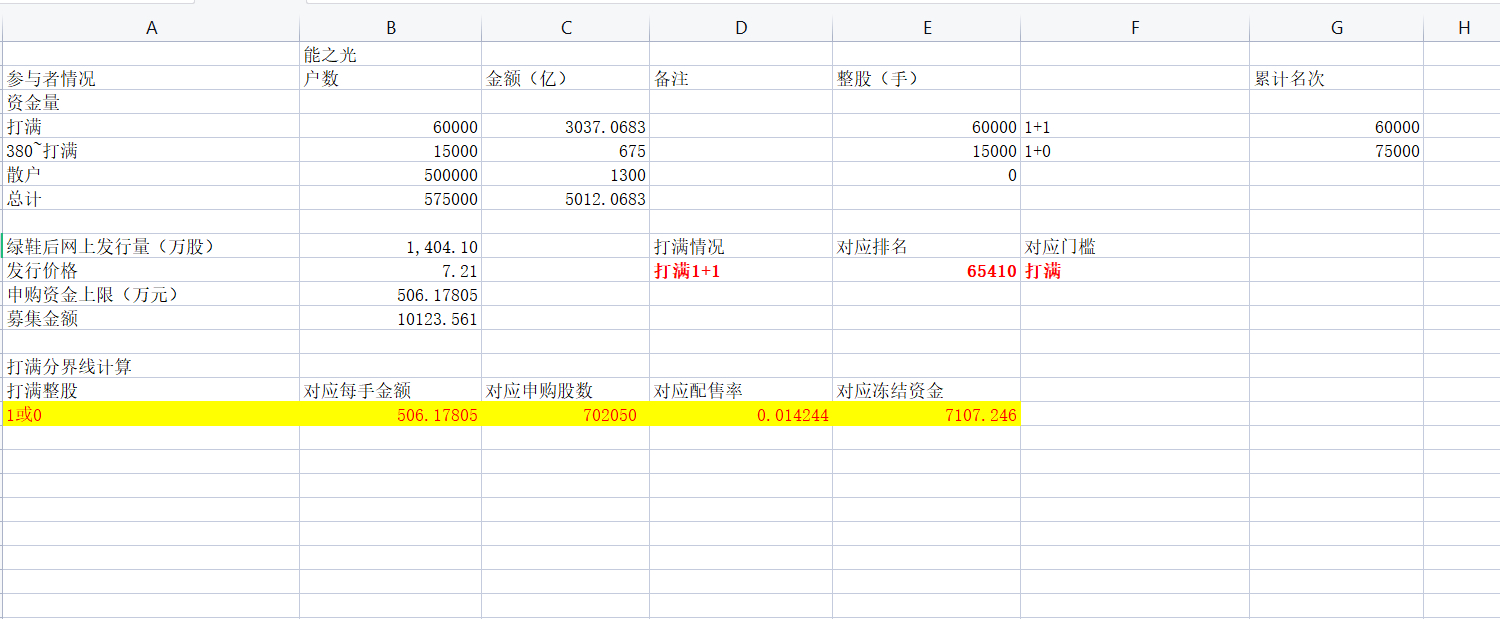
Task: Click the red 打满 cell in column F
Action: pyautogui.click(x=1135, y=271)
